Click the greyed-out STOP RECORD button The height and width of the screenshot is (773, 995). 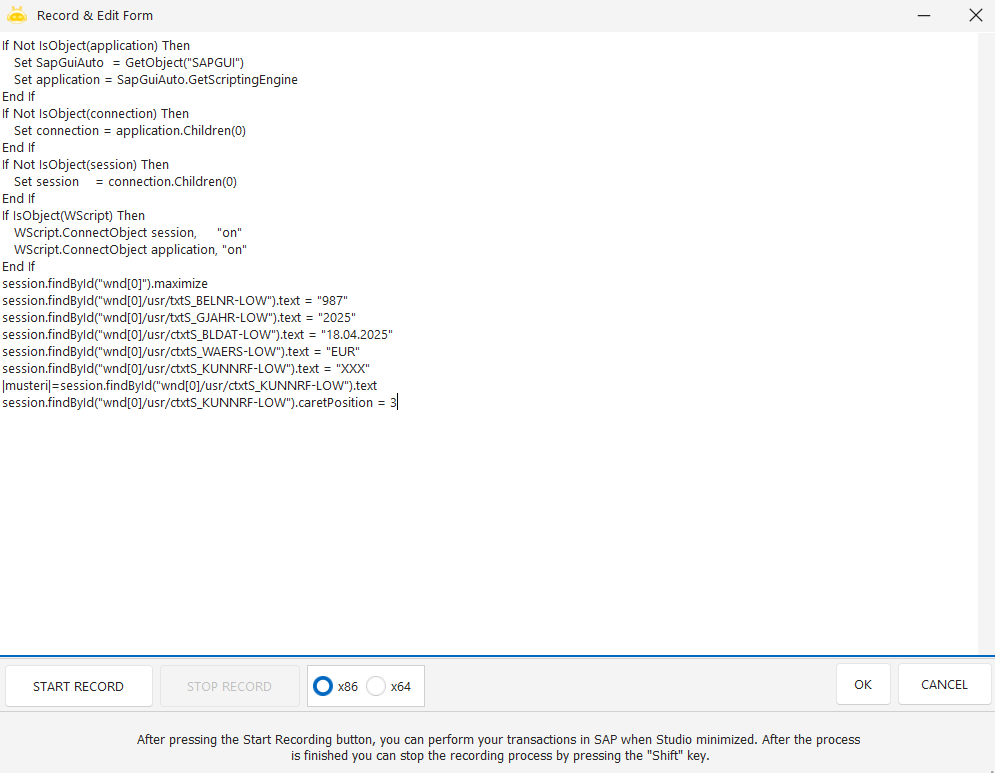(x=229, y=686)
